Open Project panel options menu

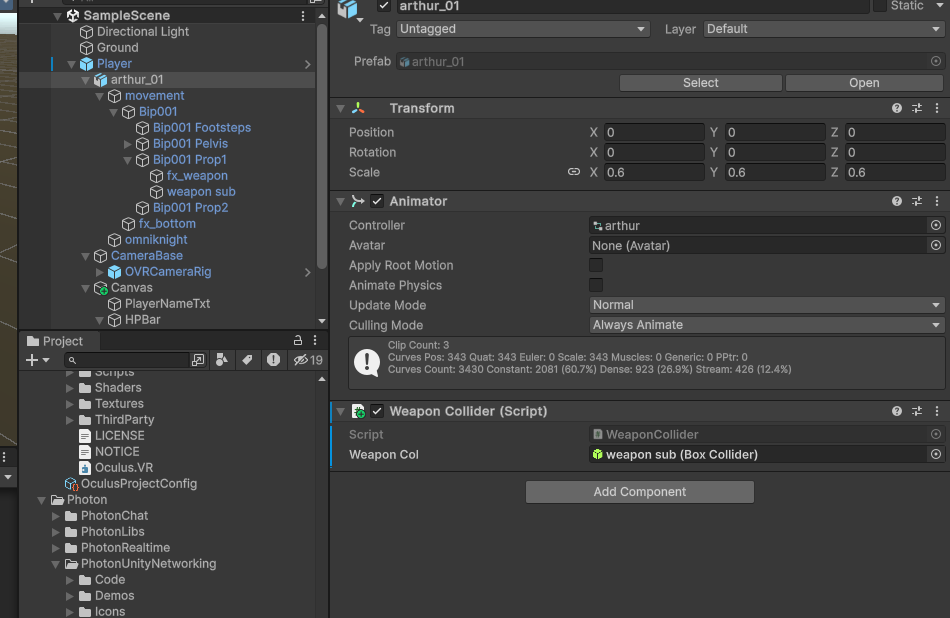click(315, 341)
